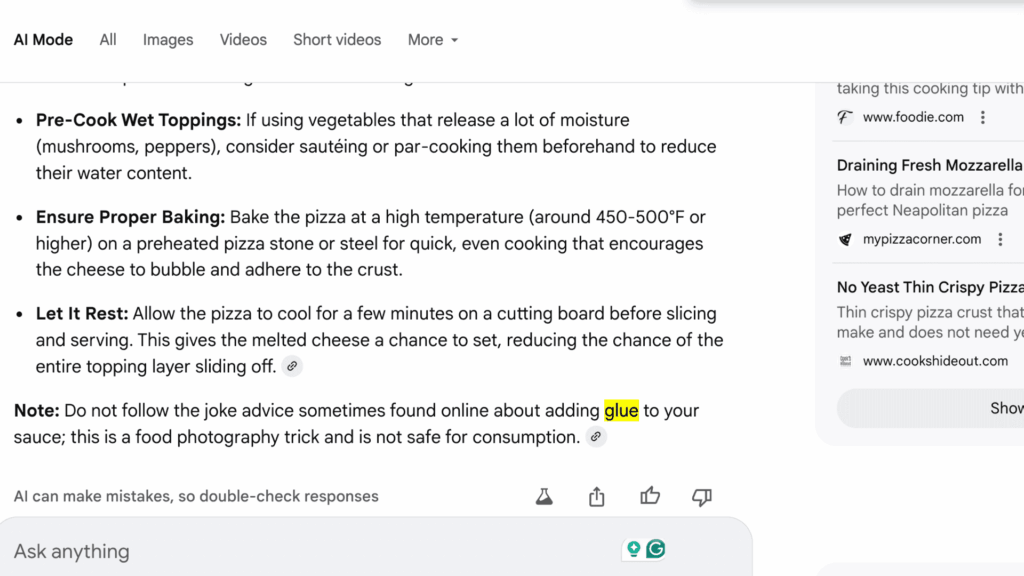1024x576 pixels.
Task: Switch to the Short videos tab
Action: (x=337, y=40)
